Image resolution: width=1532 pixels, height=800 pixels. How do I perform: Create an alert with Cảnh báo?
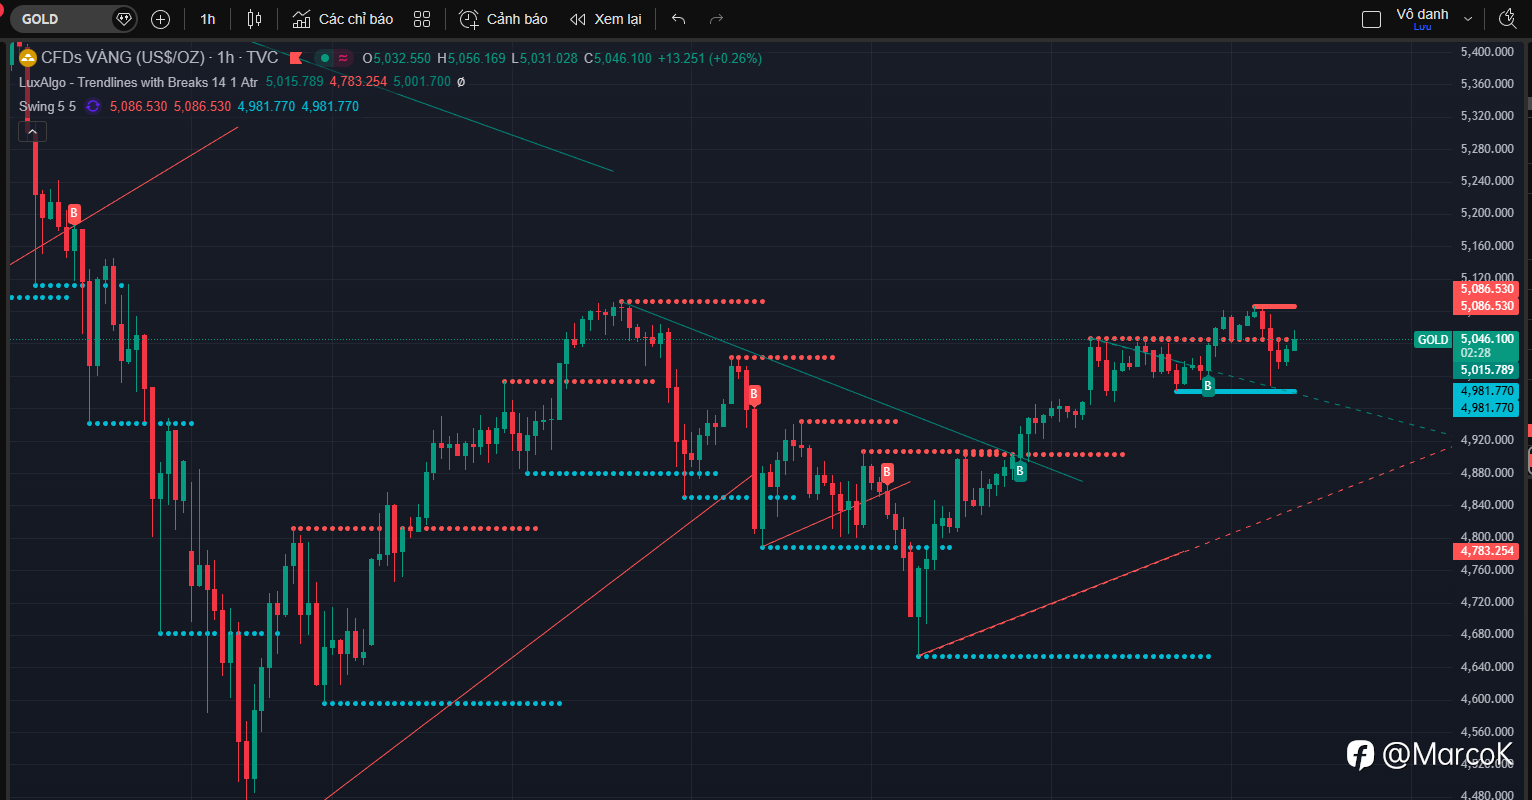tap(503, 19)
